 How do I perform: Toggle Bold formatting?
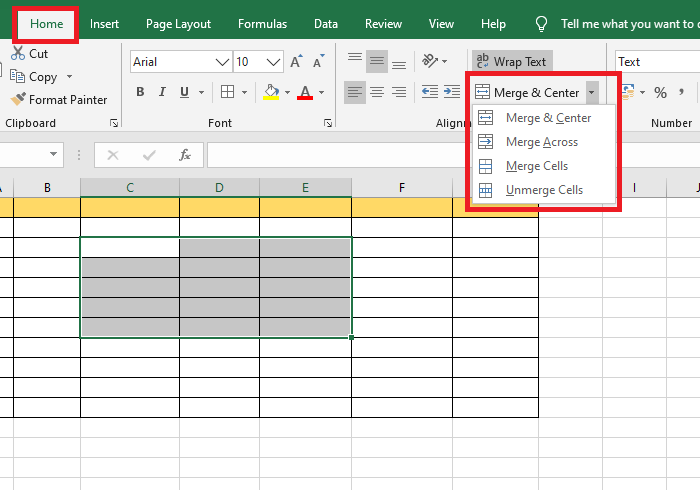(x=140, y=92)
